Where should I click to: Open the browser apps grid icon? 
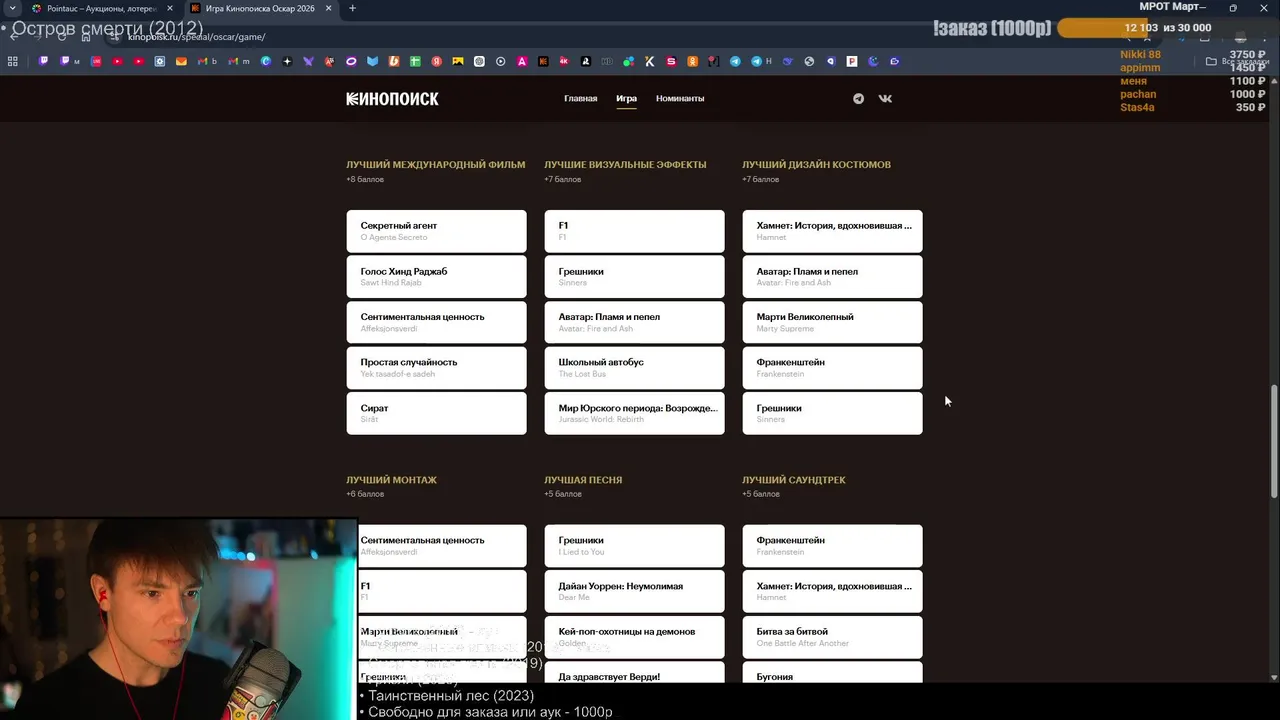[x=12, y=61]
